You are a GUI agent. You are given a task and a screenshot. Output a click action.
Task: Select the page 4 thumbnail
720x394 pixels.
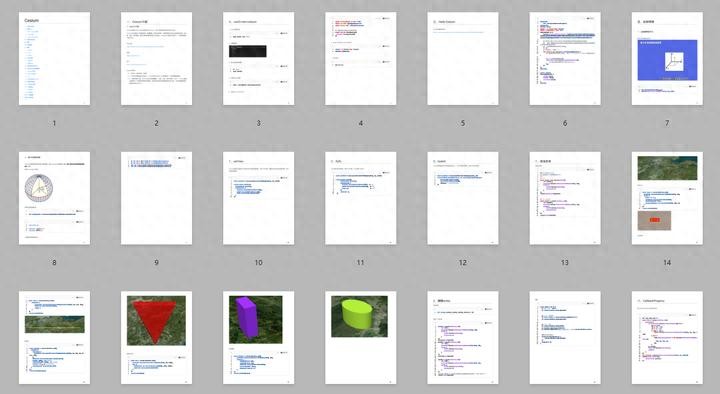tap(360, 59)
